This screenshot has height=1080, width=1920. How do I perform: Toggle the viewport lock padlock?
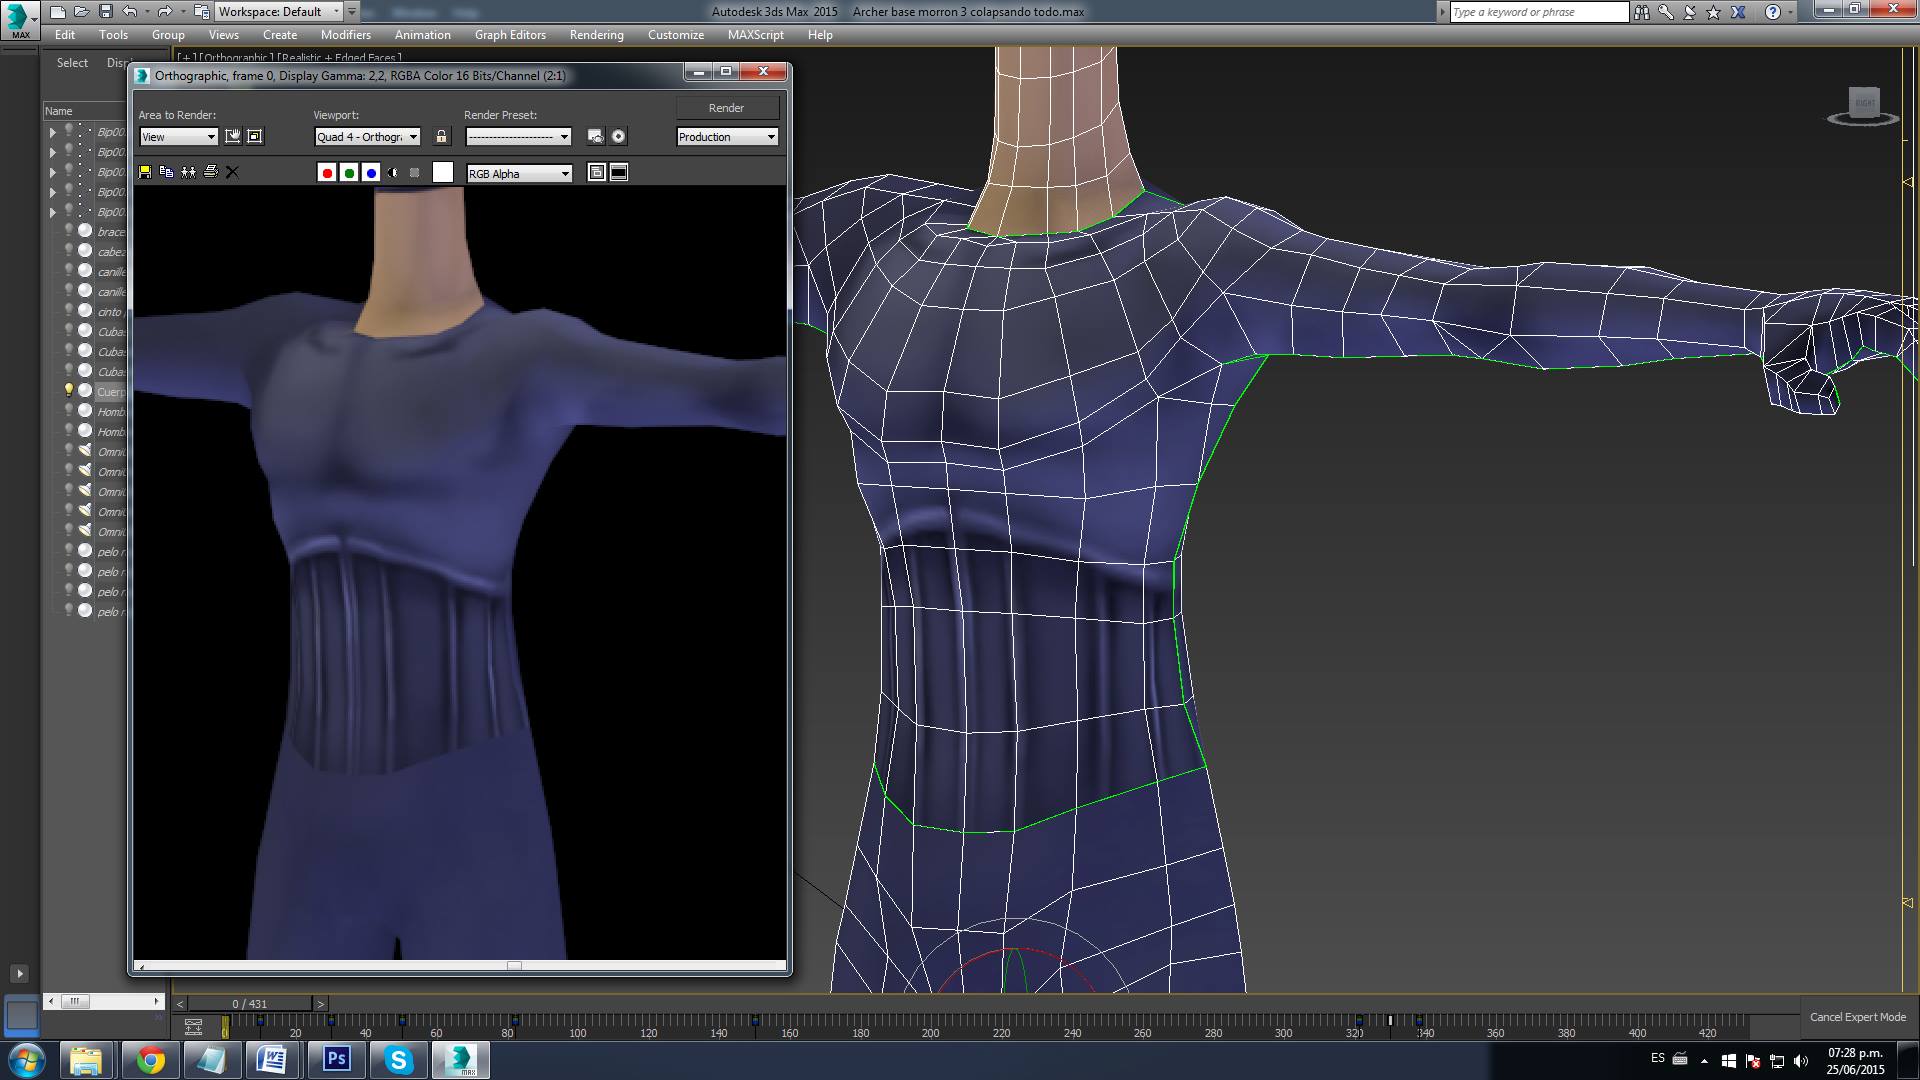pyautogui.click(x=441, y=137)
